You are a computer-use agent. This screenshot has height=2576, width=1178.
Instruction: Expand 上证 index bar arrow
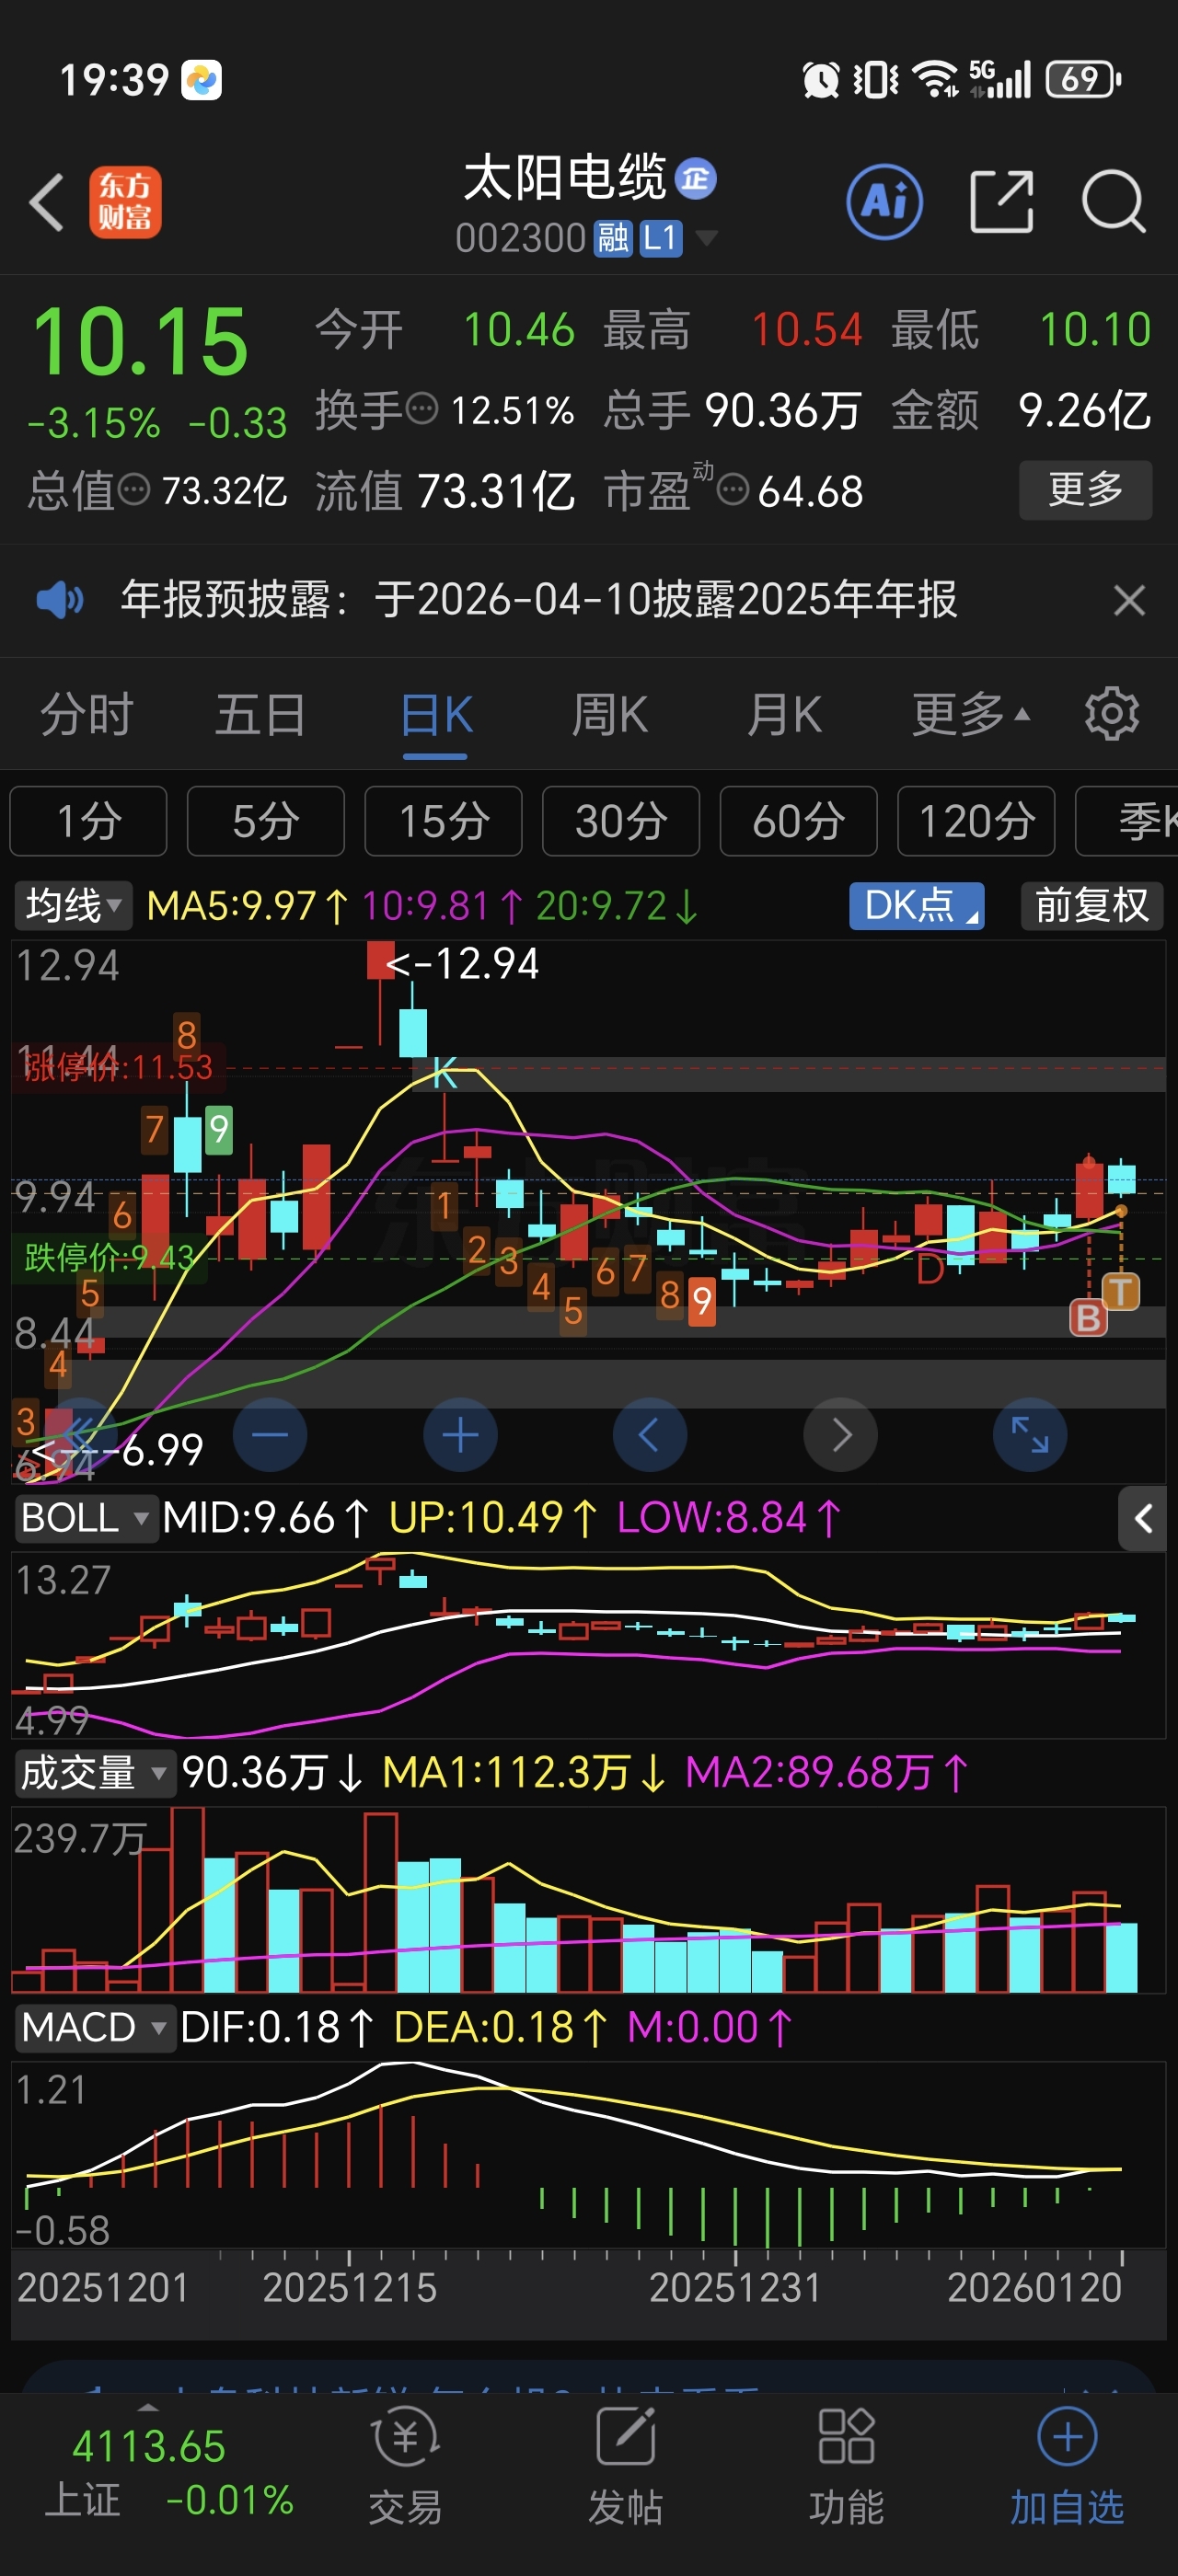148,2408
